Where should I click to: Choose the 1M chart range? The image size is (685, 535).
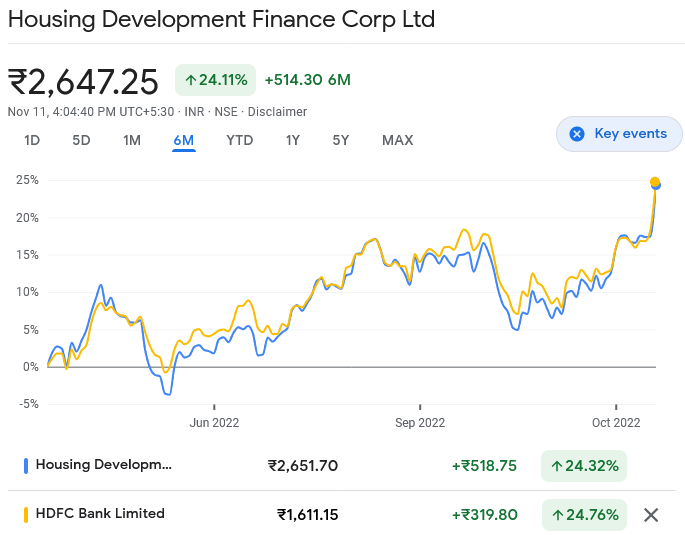[132, 140]
